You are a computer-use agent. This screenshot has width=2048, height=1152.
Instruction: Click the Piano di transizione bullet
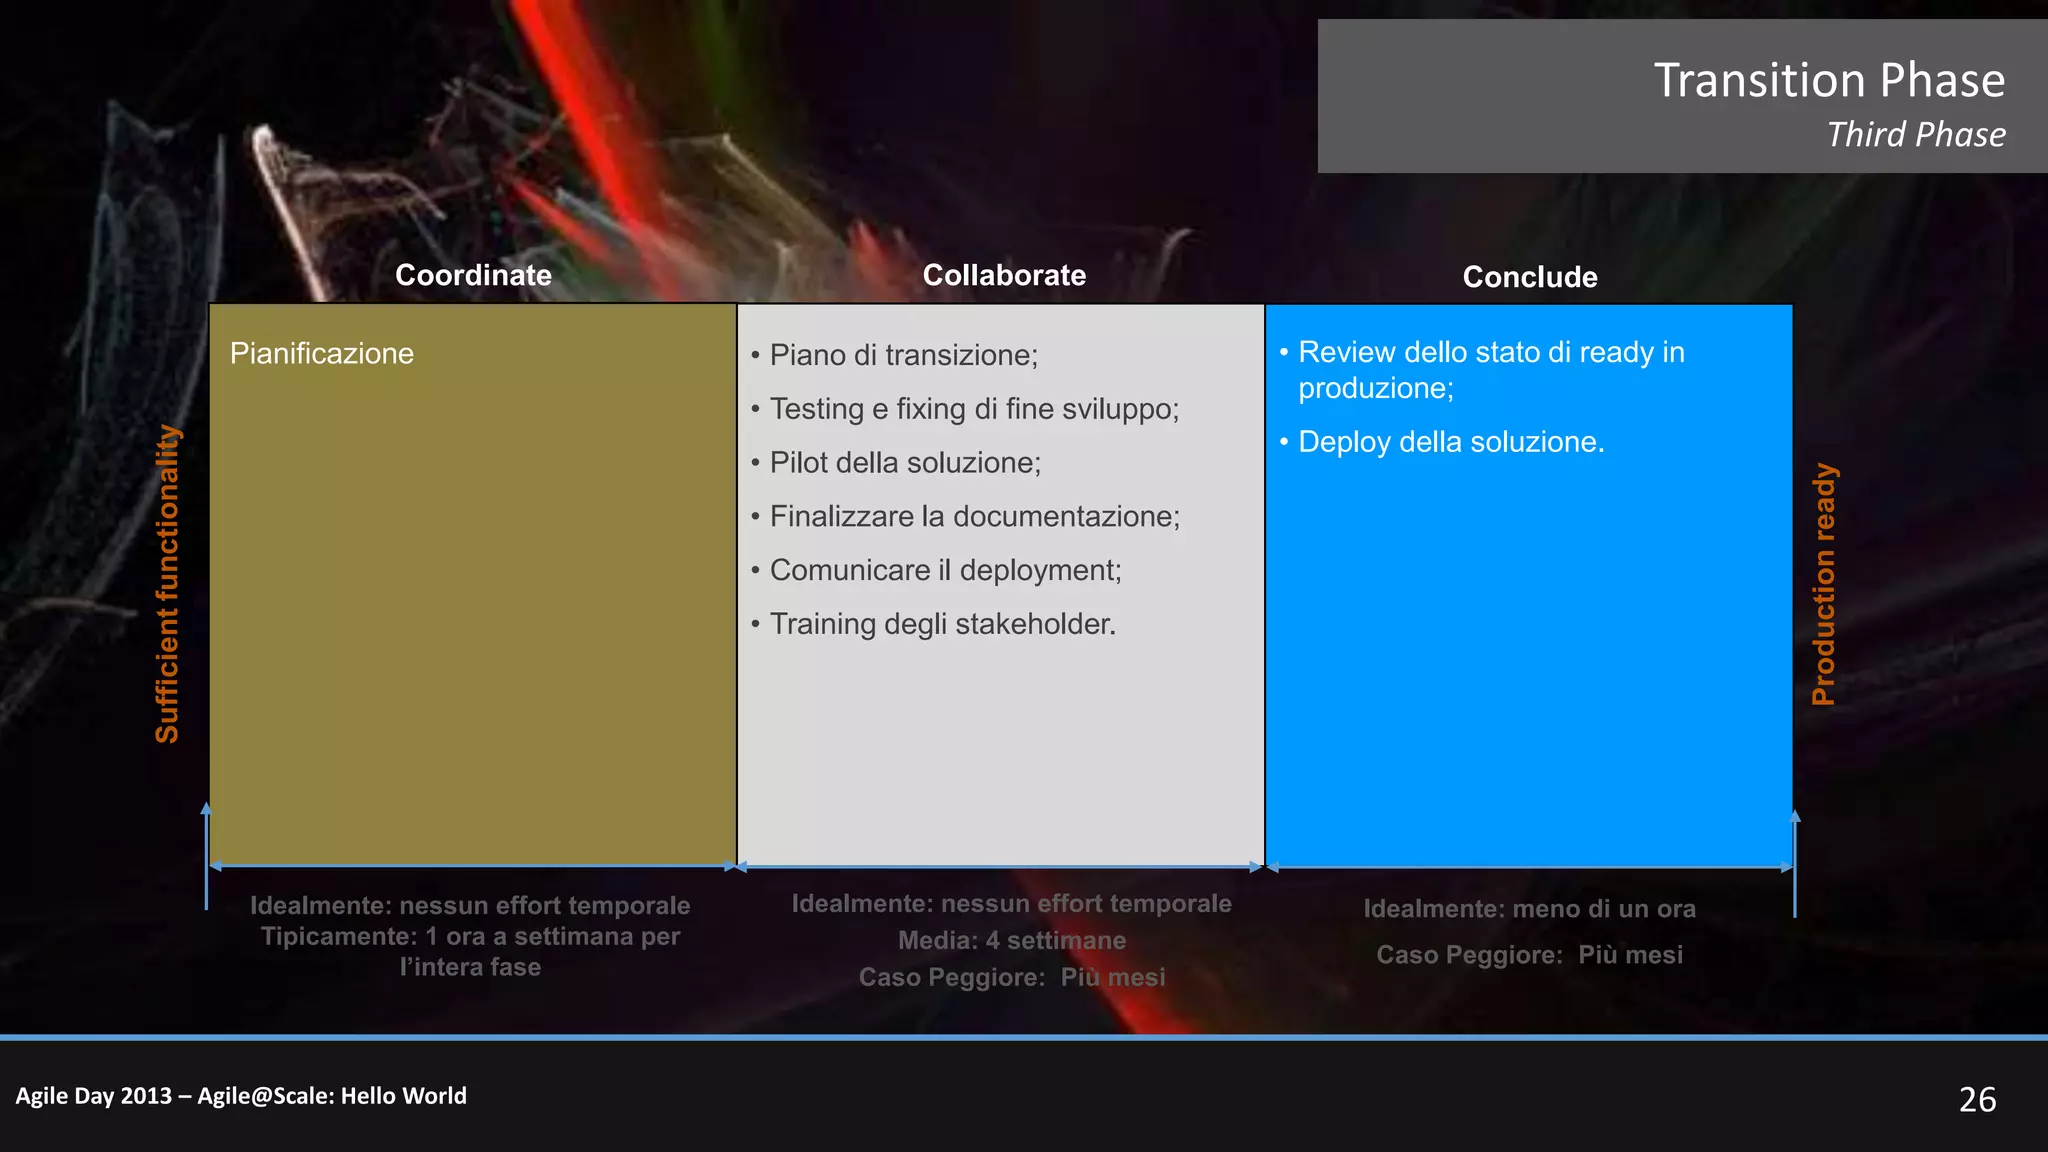pyautogui.click(x=903, y=355)
